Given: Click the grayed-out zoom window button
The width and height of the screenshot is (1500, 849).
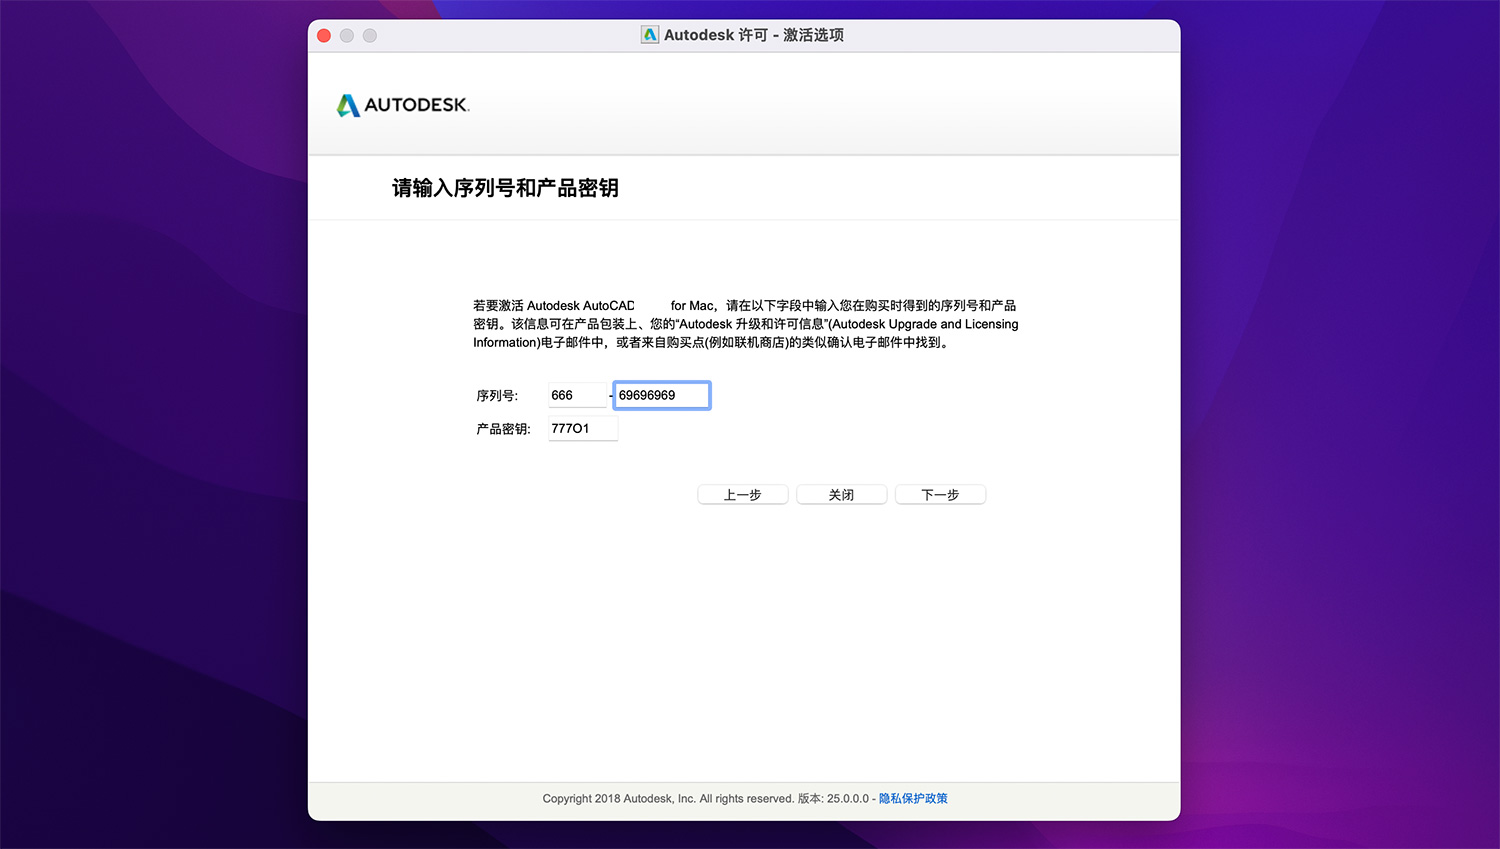Looking at the screenshot, I should coord(370,36).
